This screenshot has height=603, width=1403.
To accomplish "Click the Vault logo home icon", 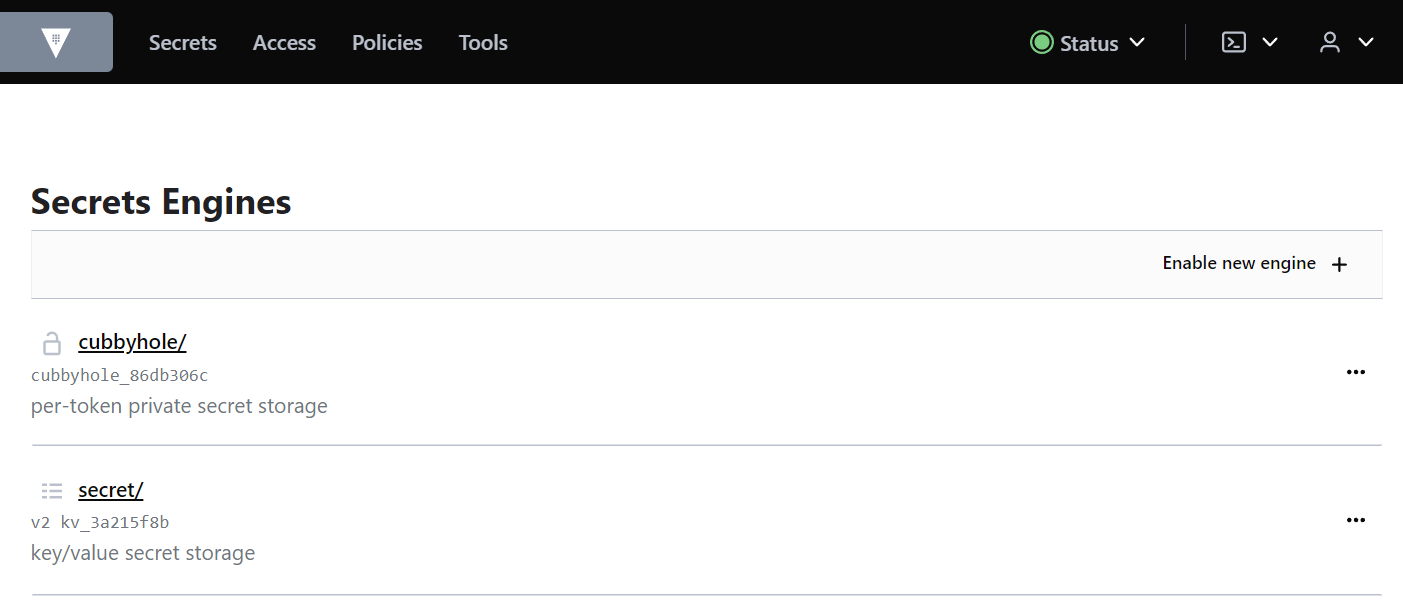I will pos(56,42).
